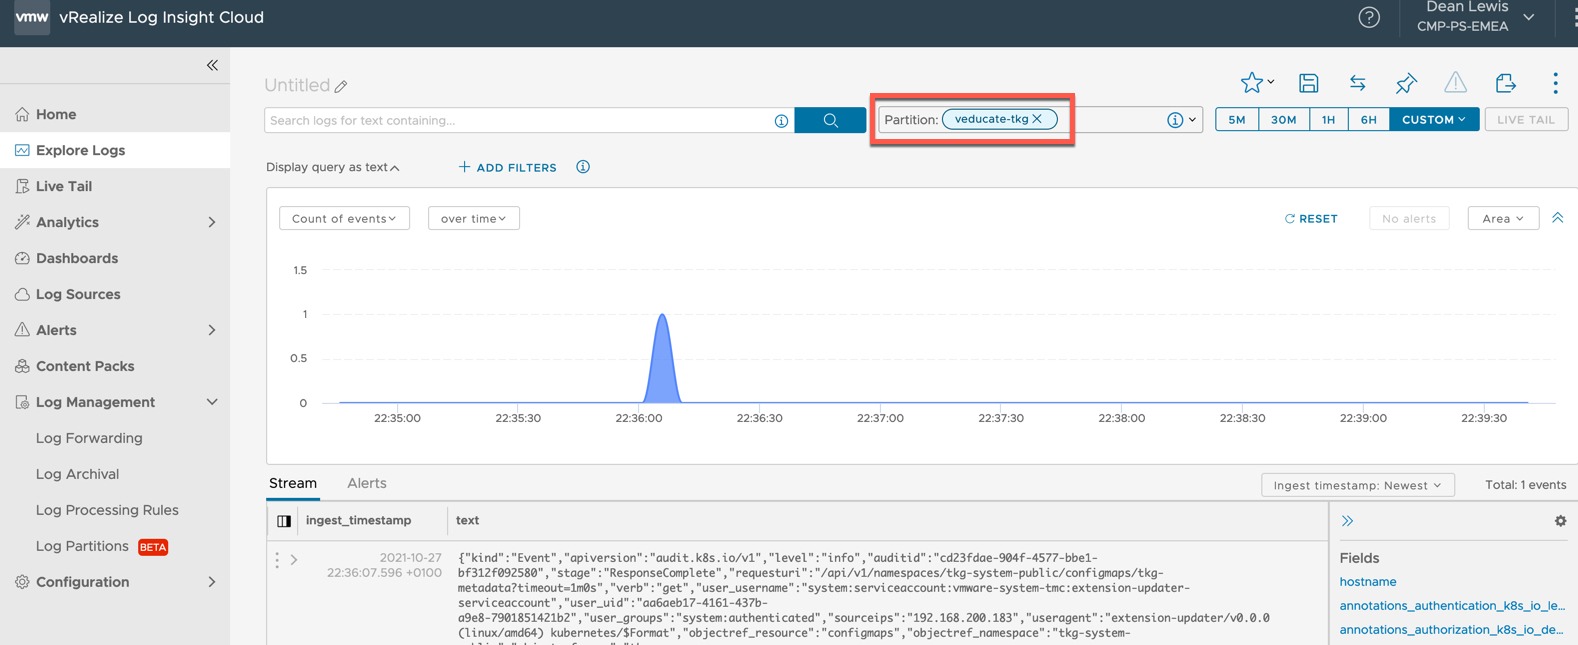This screenshot has width=1578, height=645.
Task: Open Add Filters info icon
Action: point(583,167)
